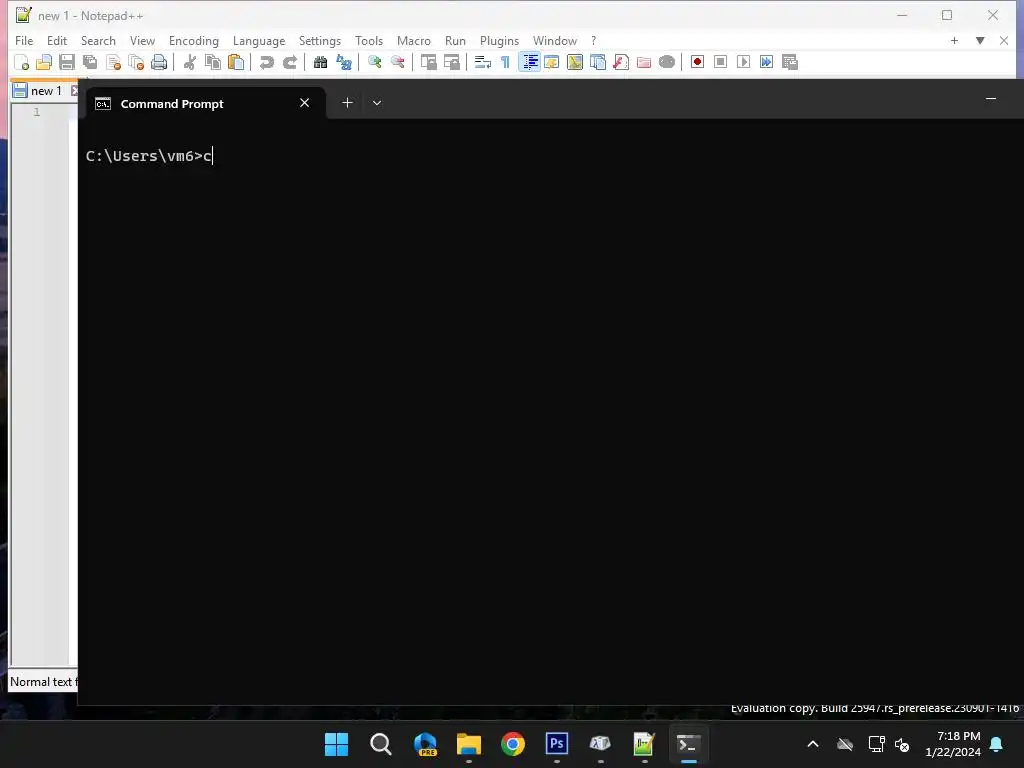1024x768 pixels.
Task: Click Print icon in Notepad++ toolbar
Action: (x=159, y=62)
